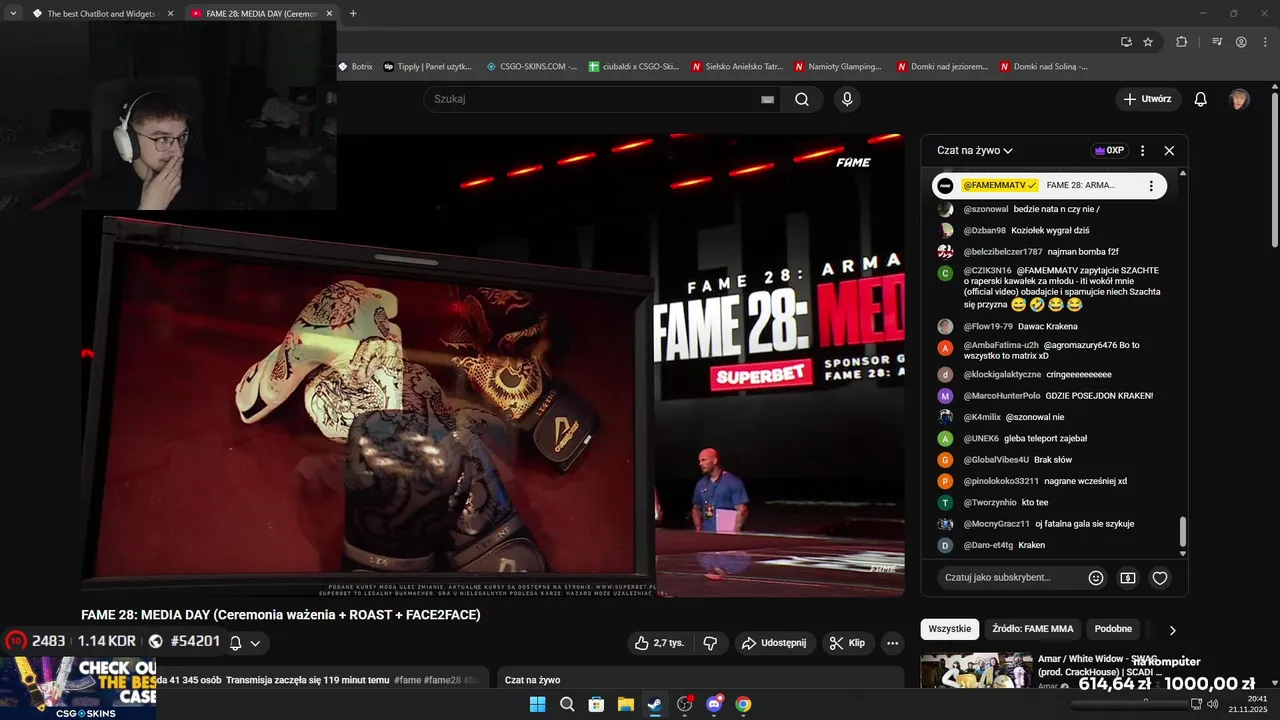Open a new browser tab

[x=353, y=14]
